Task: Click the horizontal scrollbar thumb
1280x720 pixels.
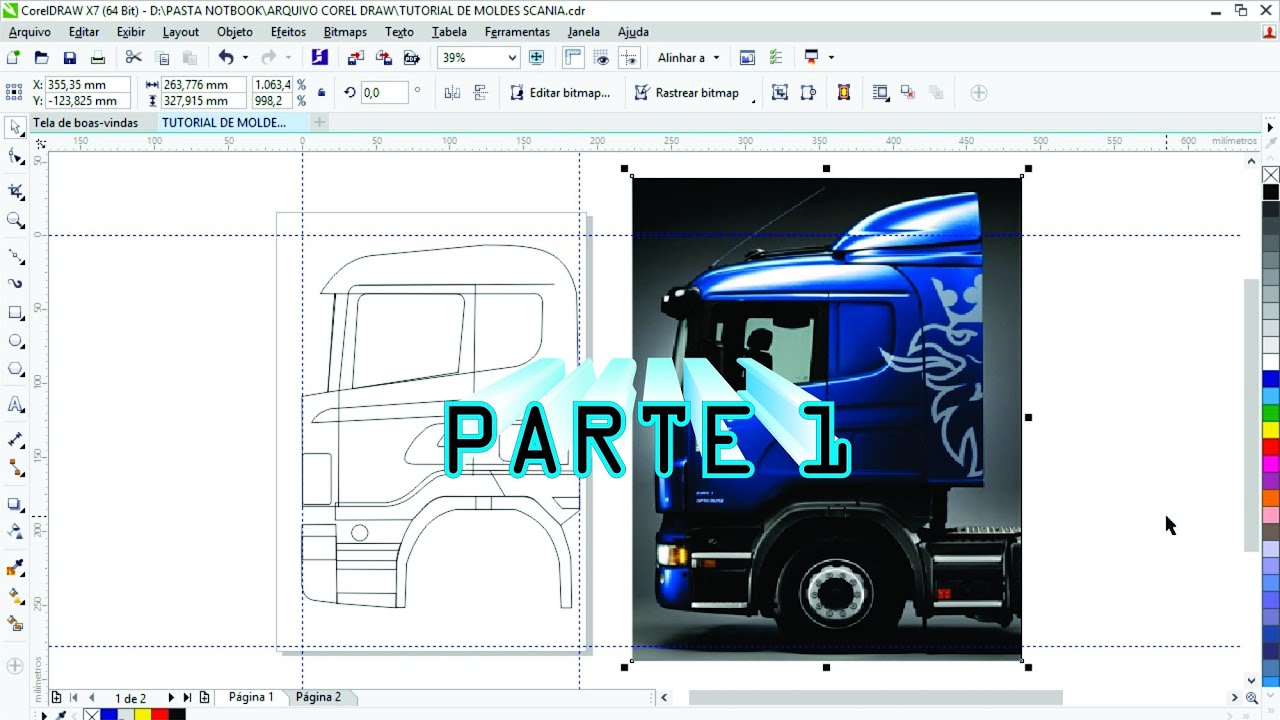Action: click(875, 697)
